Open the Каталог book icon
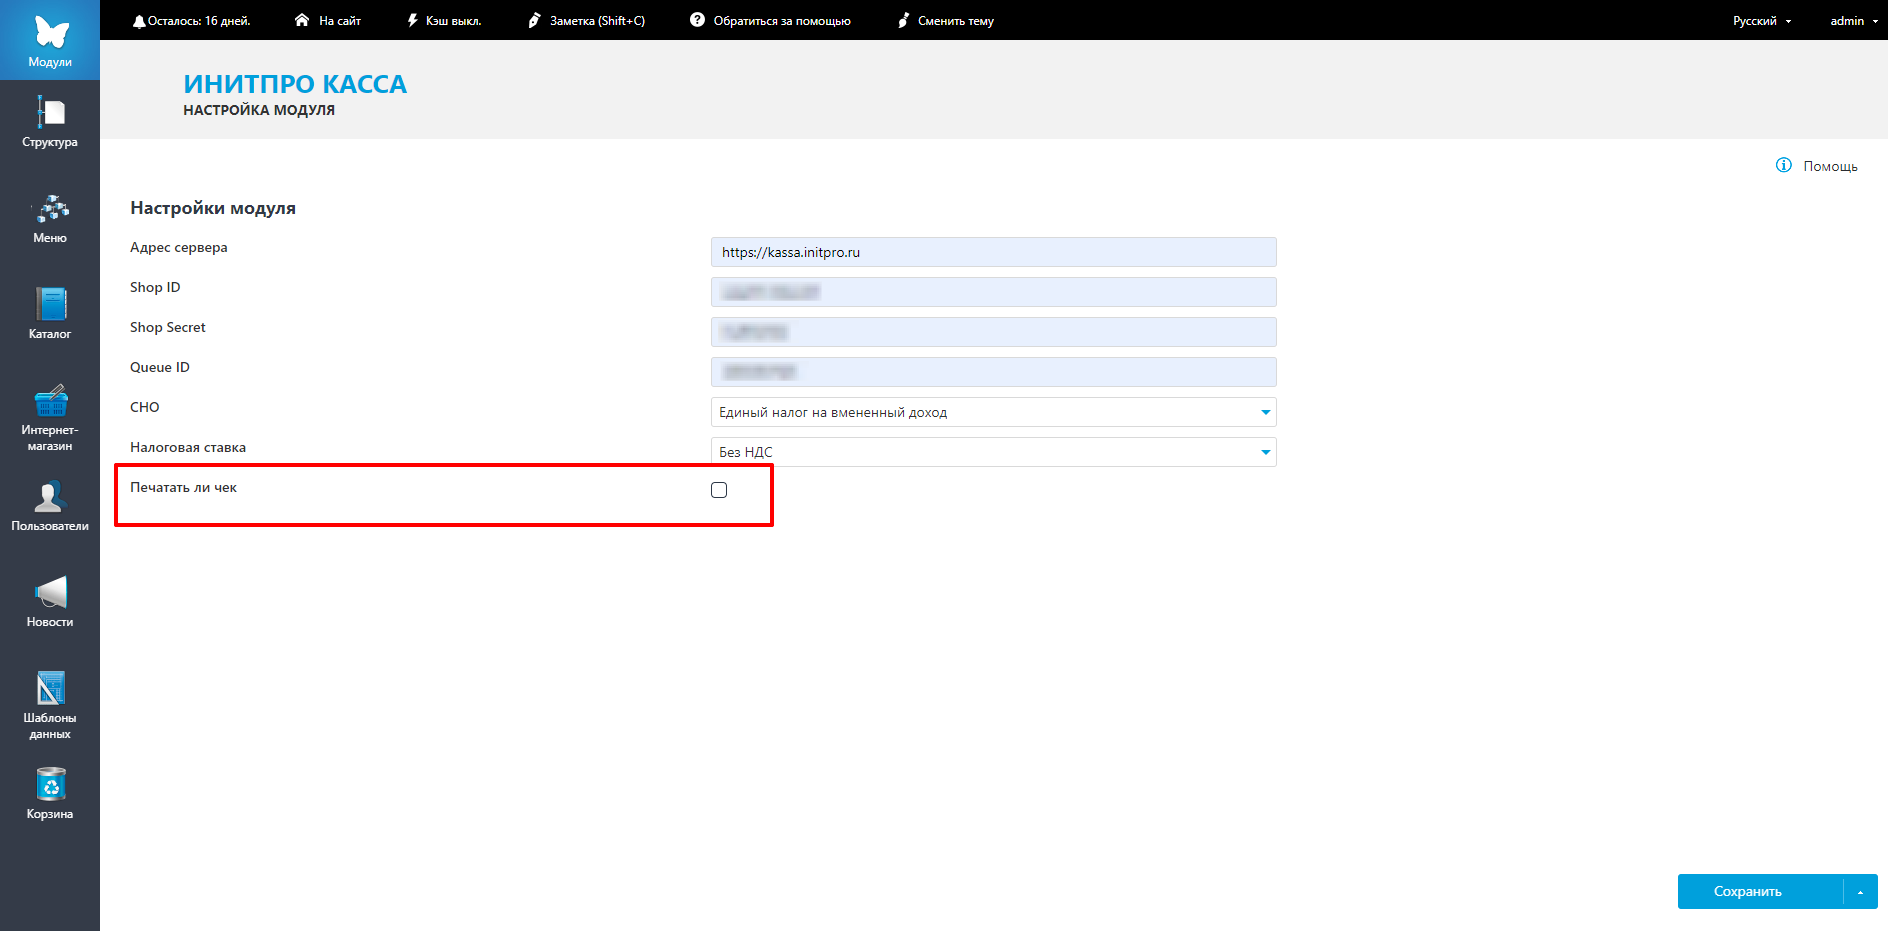Screen dimensions: 1888x931 pyautogui.click(x=50, y=304)
